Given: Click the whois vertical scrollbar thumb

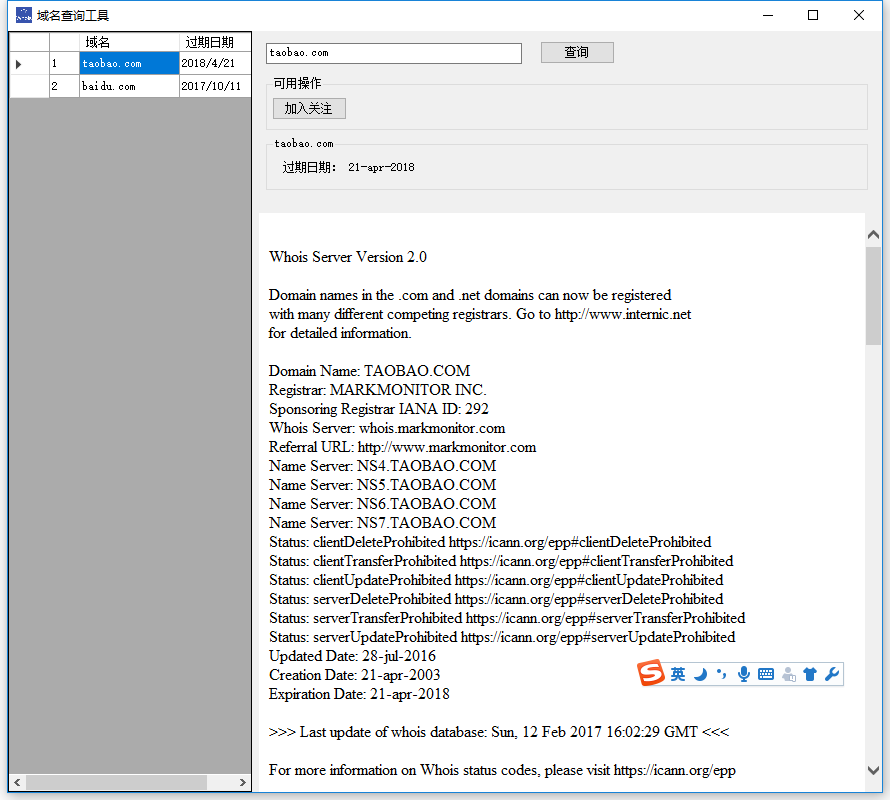Looking at the screenshot, I should [x=874, y=295].
